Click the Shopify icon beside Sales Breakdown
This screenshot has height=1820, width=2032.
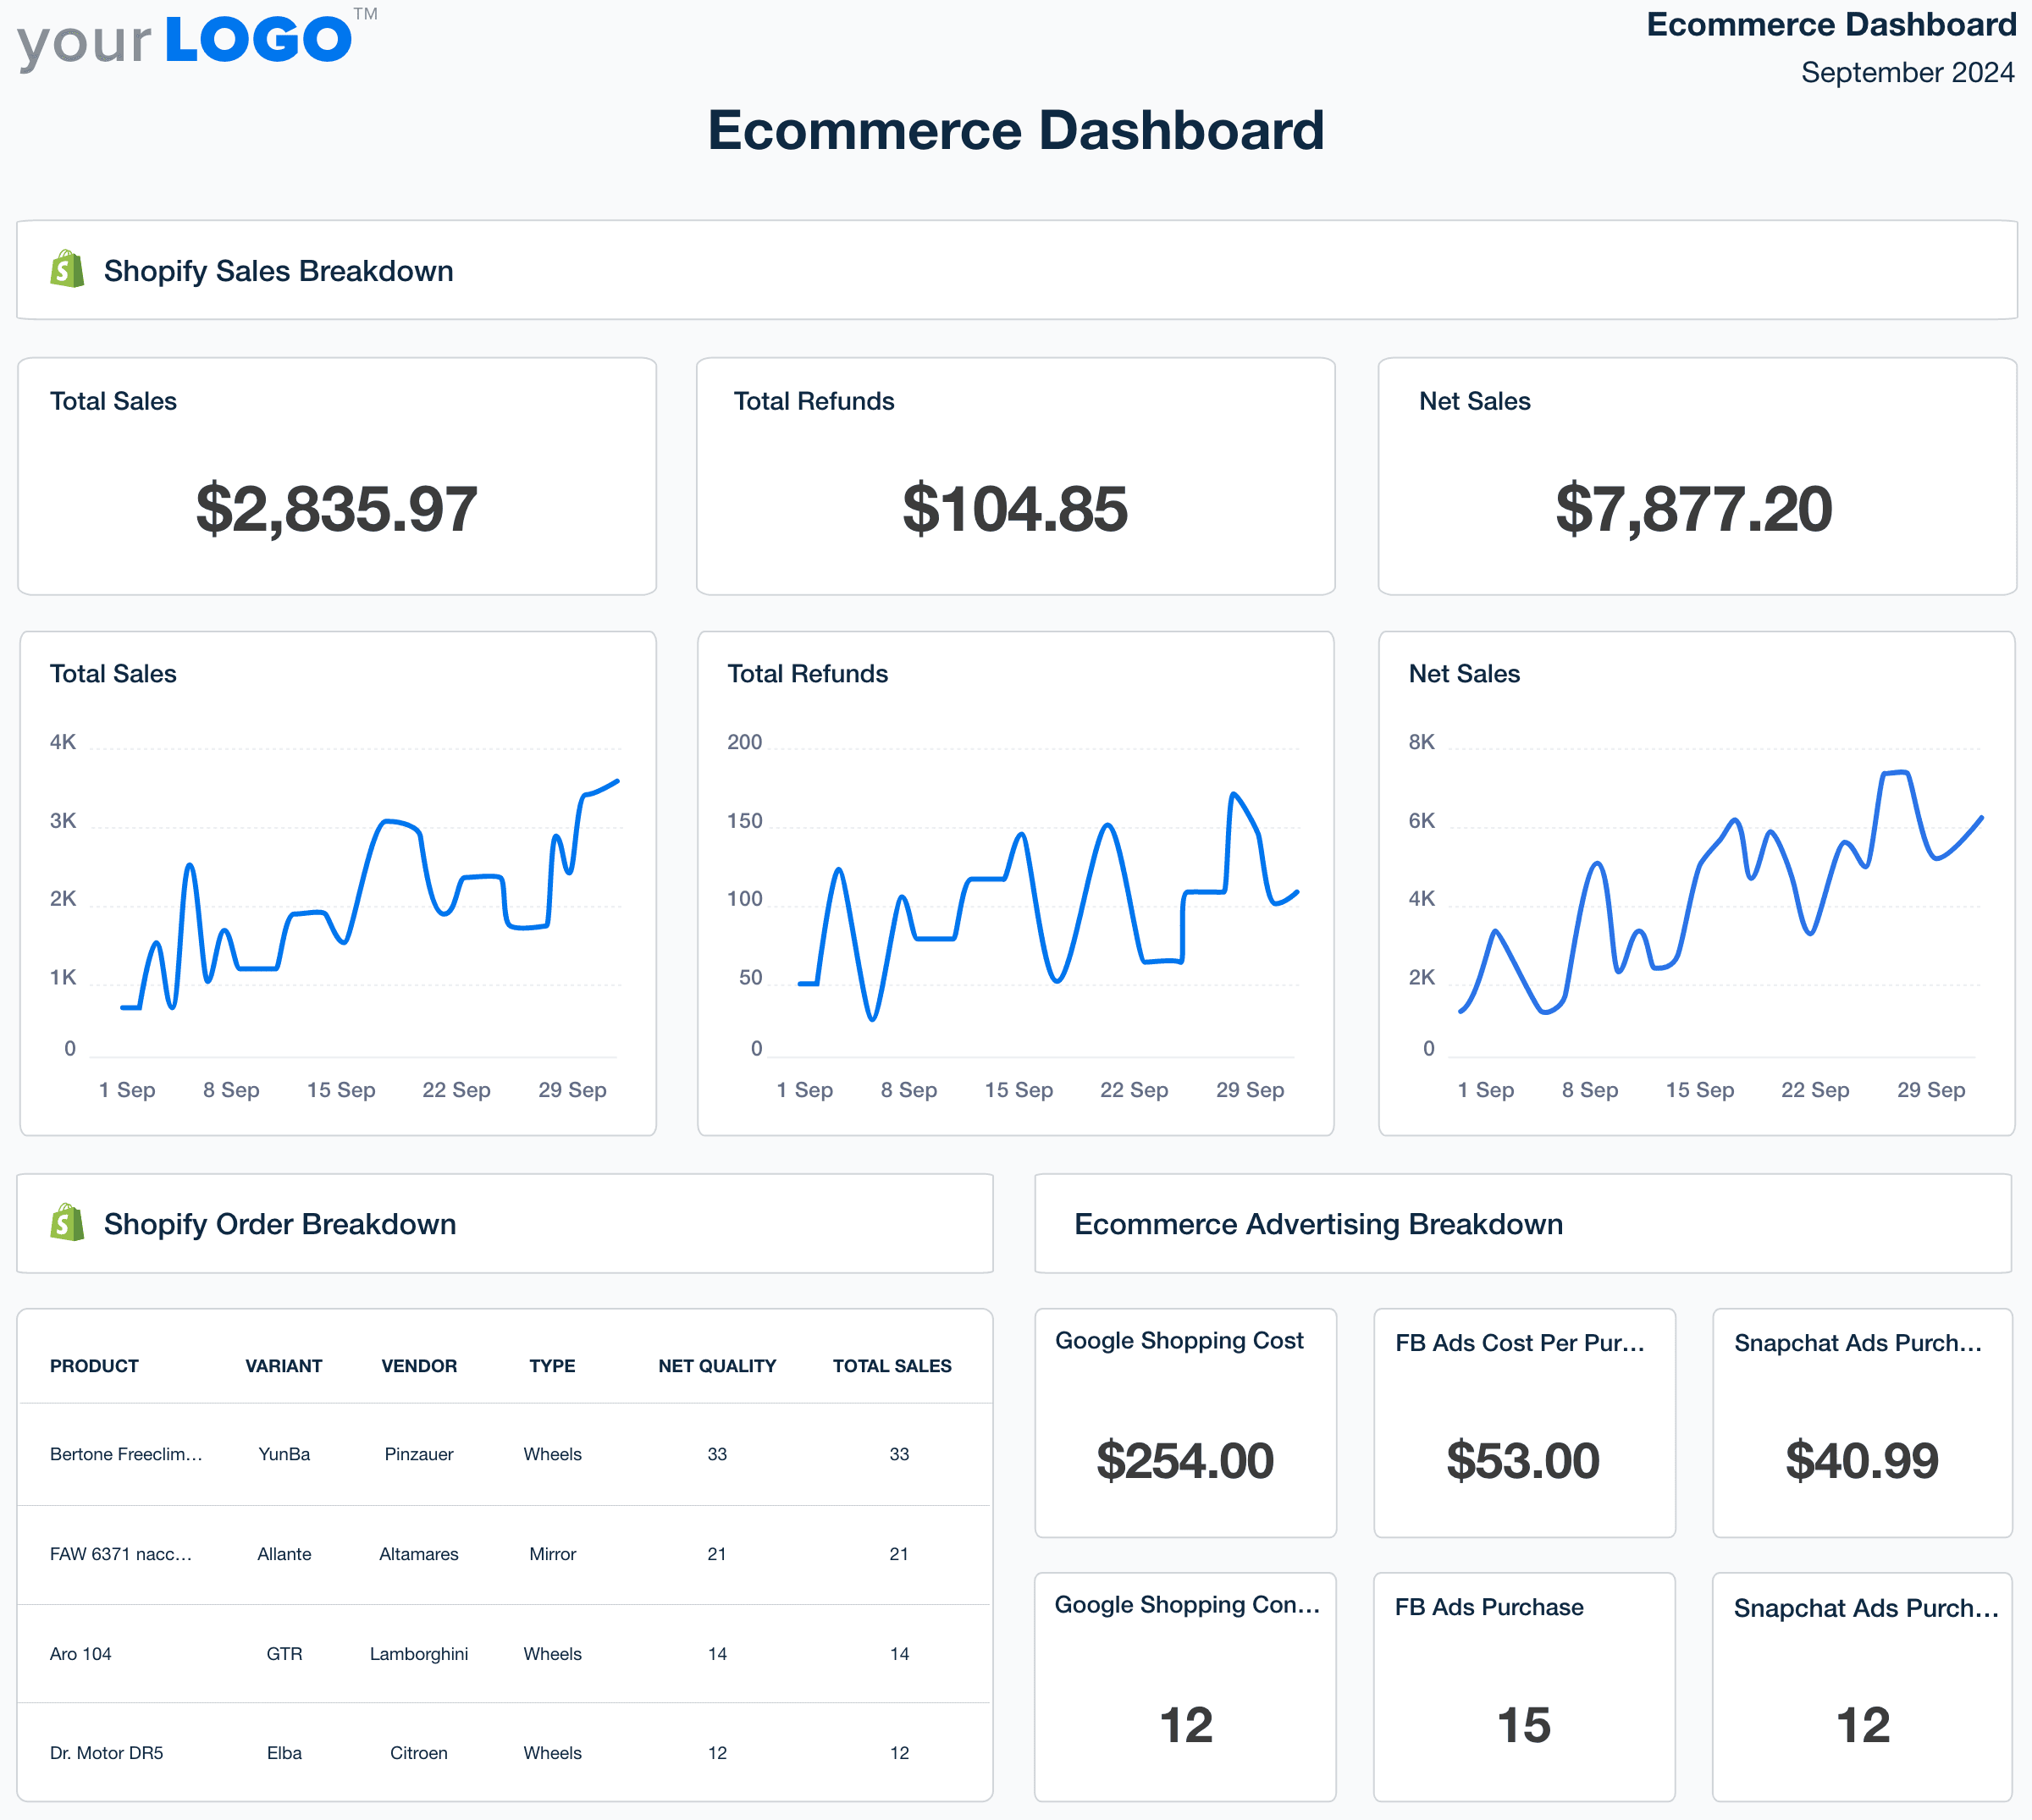click(66, 268)
